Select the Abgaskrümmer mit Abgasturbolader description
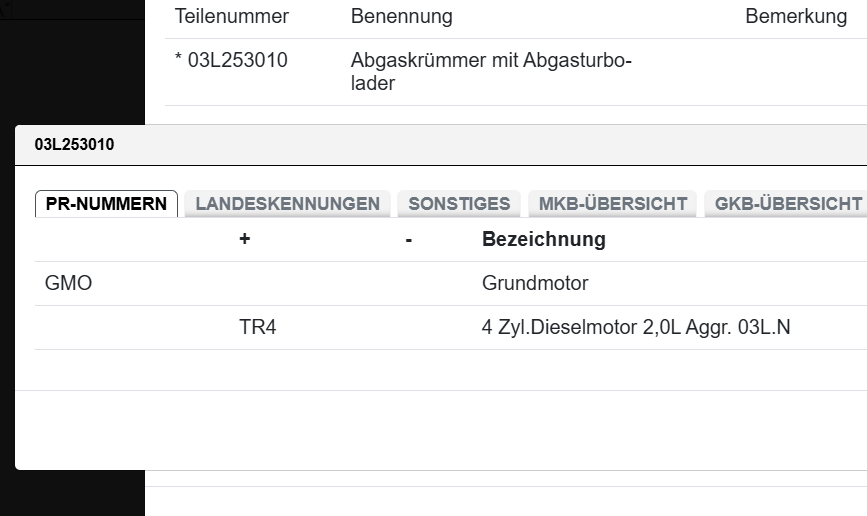The height and width of the screenshot is (516, 867). 491,72
